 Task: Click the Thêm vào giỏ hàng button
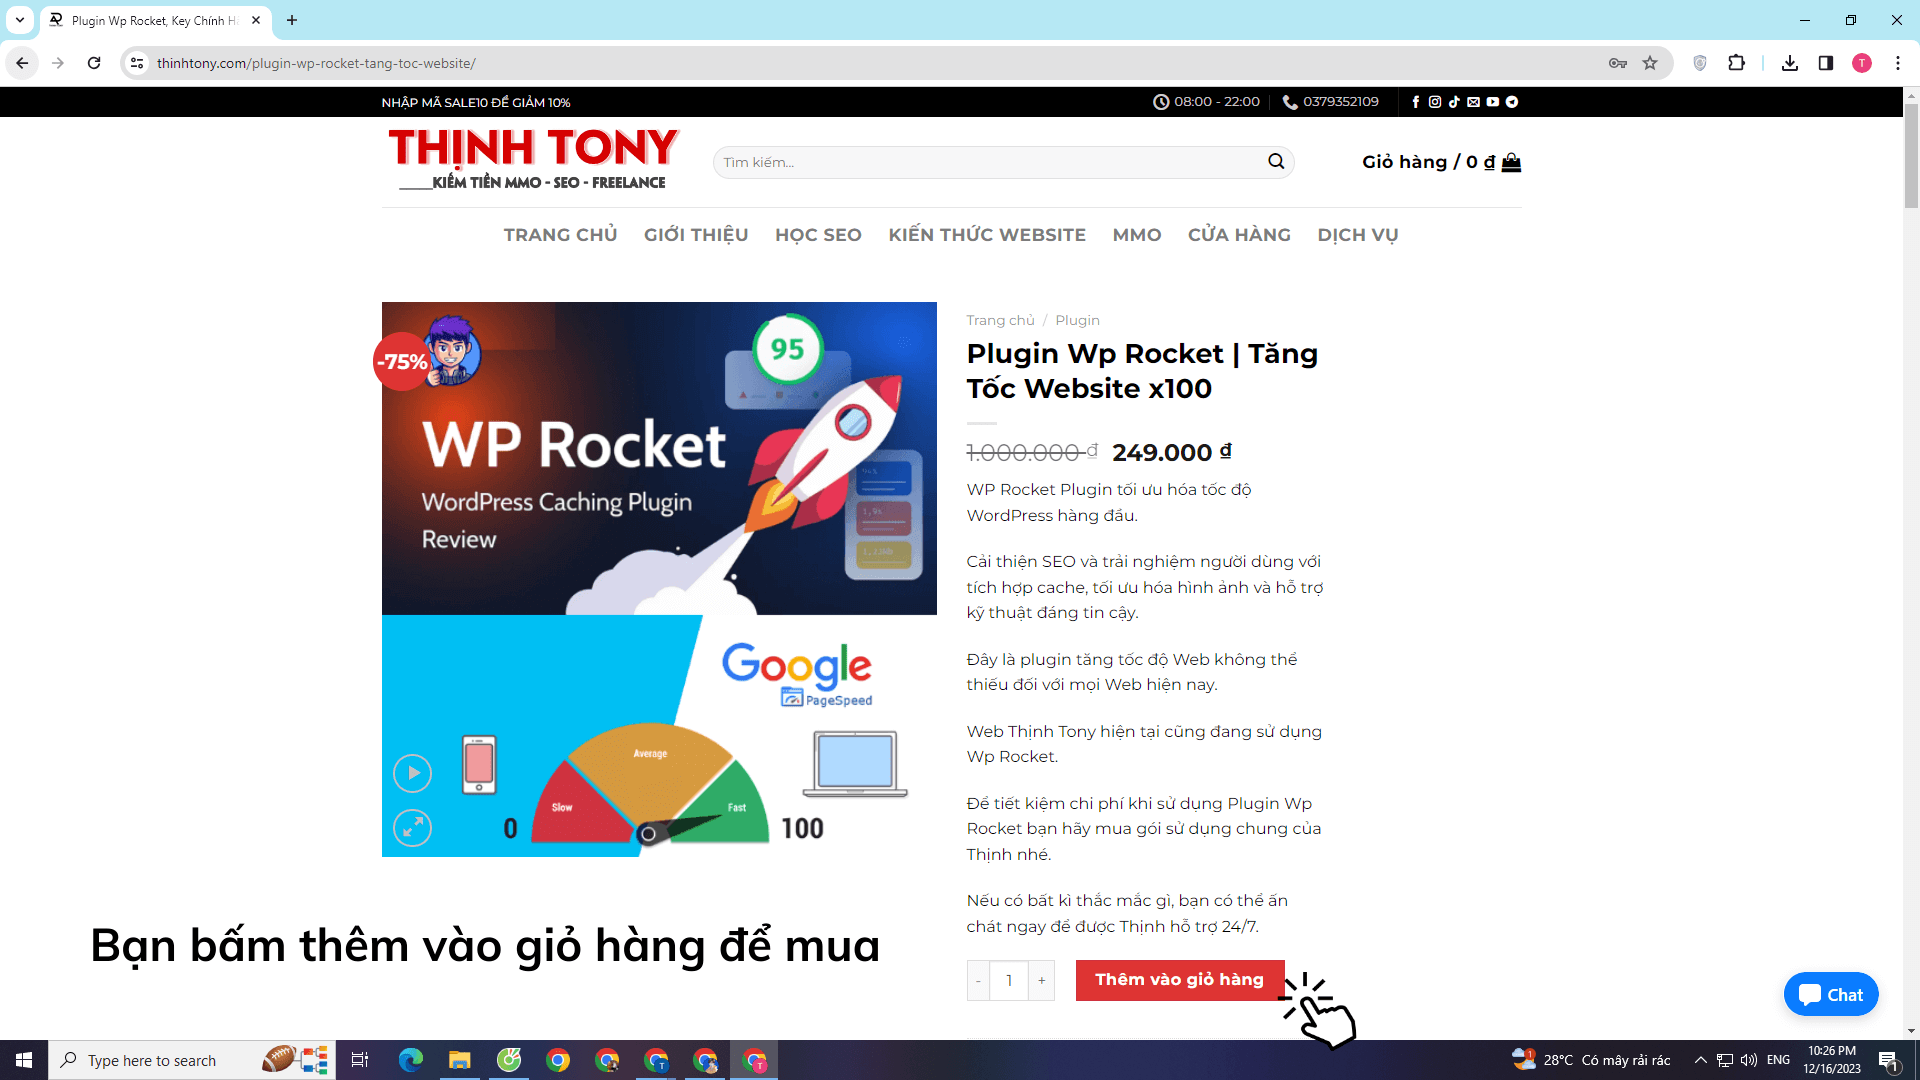point(1179,979)
